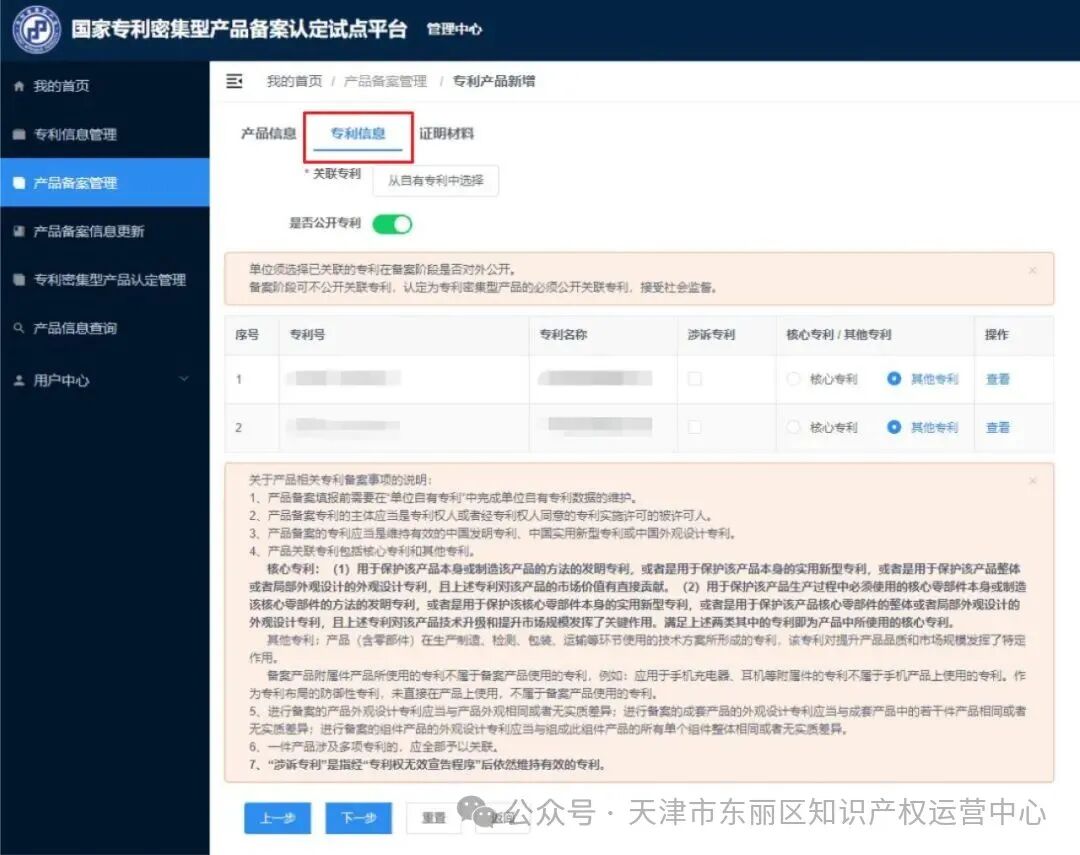
Task: Click the platform logo in the header
Action: click(36, 29)
